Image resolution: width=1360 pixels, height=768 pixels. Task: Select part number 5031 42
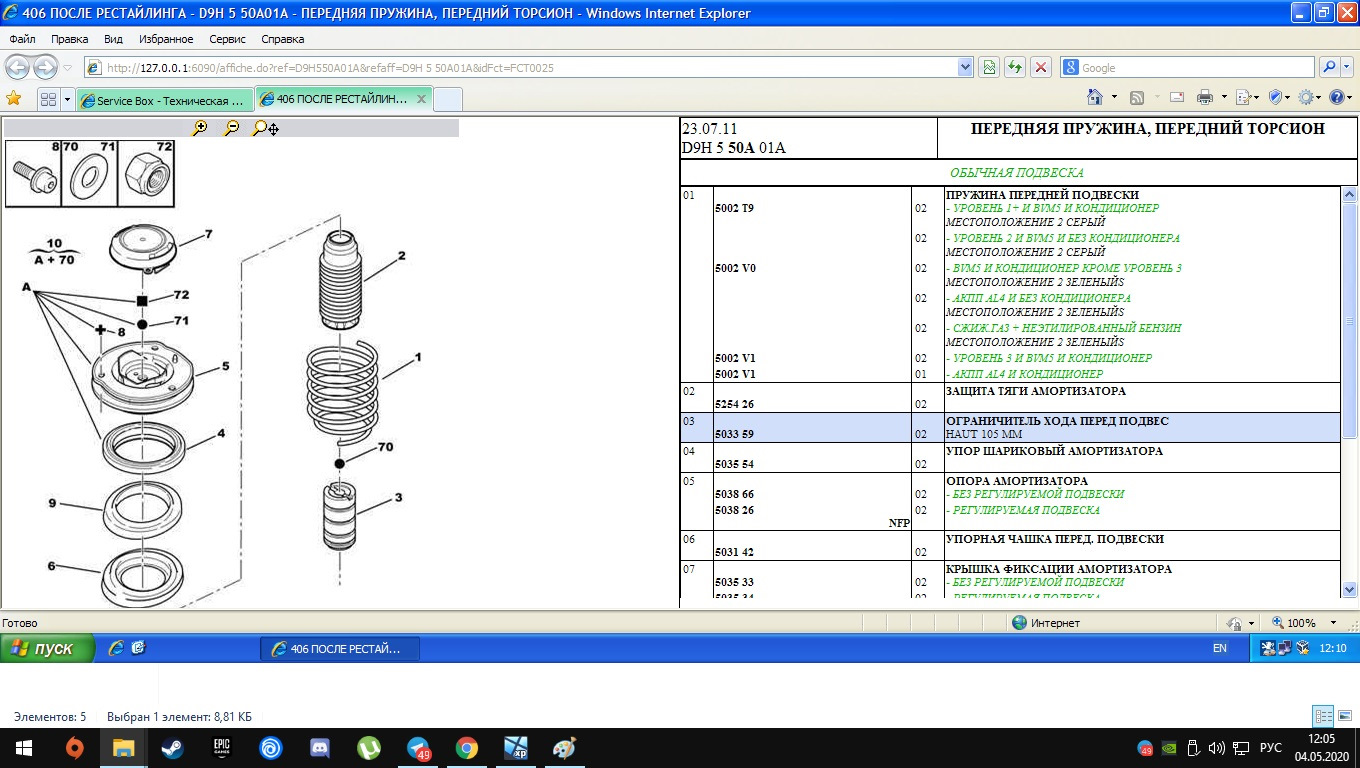[x=735, y=552]
